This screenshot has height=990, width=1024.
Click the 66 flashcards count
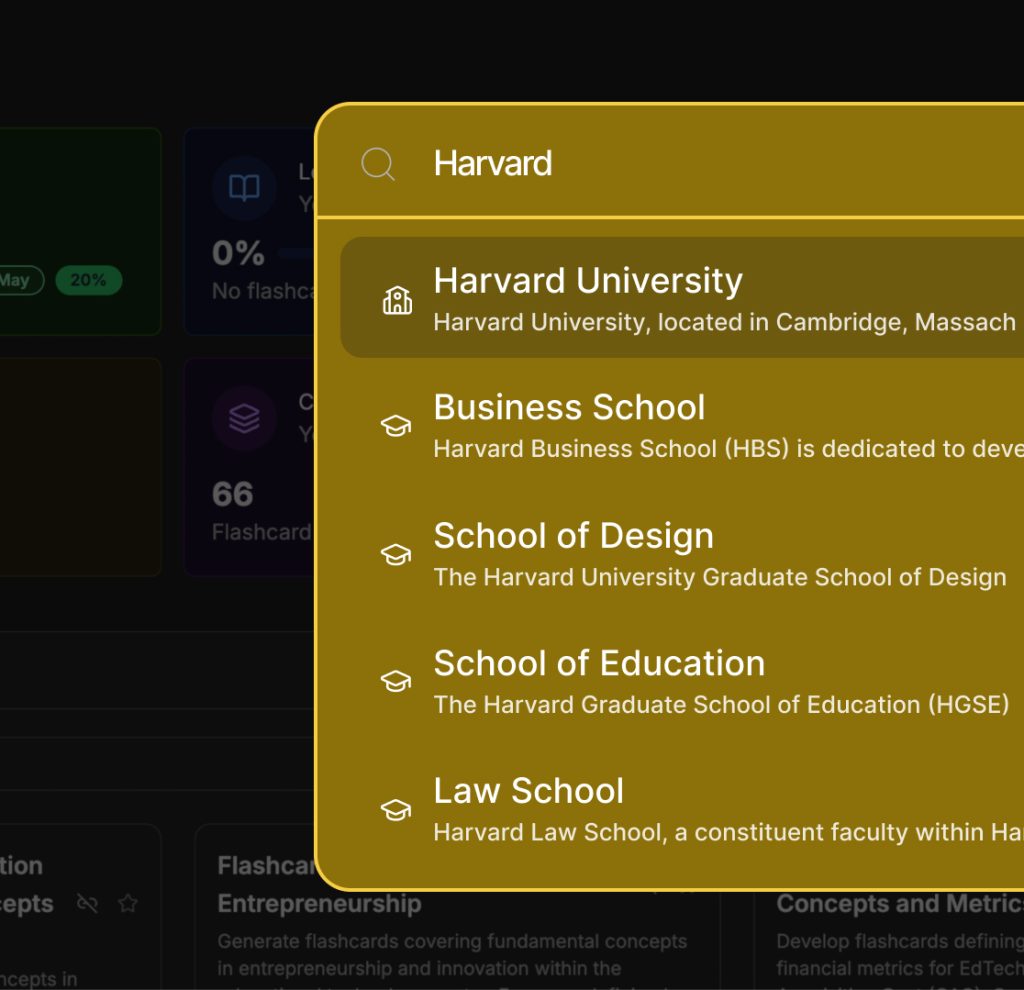click(x=232, y=494)
